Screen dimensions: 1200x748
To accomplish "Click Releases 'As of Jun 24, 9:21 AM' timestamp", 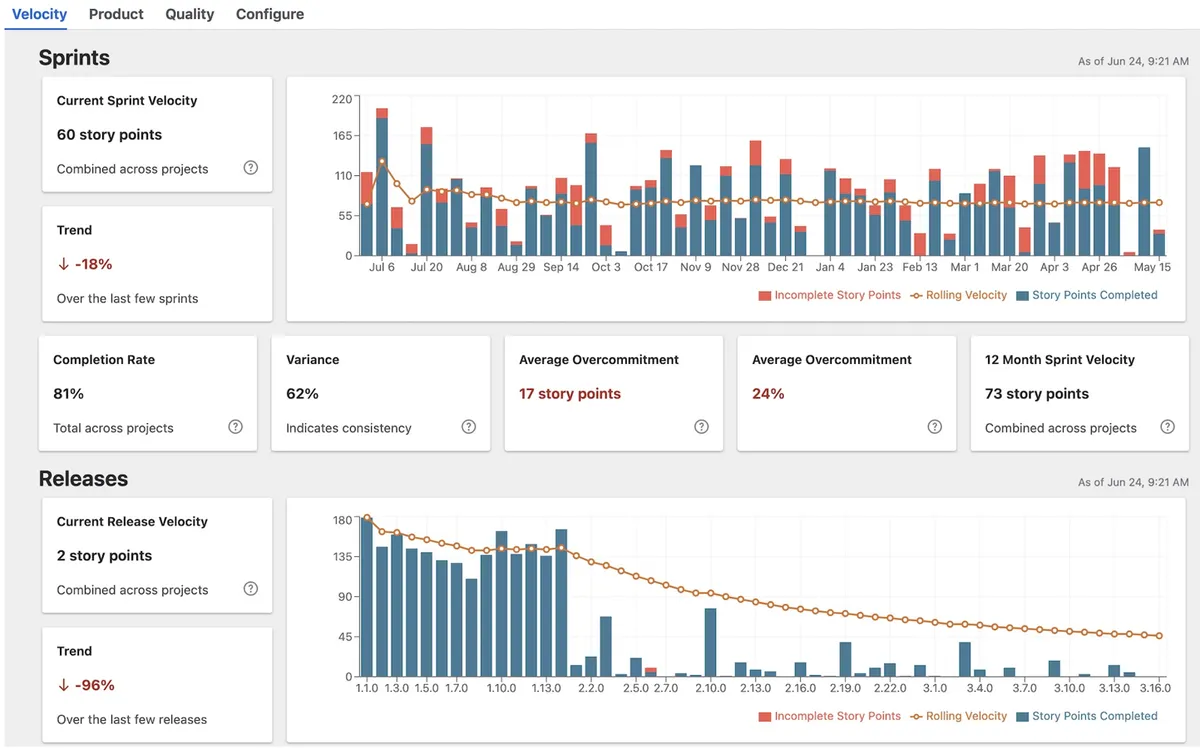I will coord(1133,483).
